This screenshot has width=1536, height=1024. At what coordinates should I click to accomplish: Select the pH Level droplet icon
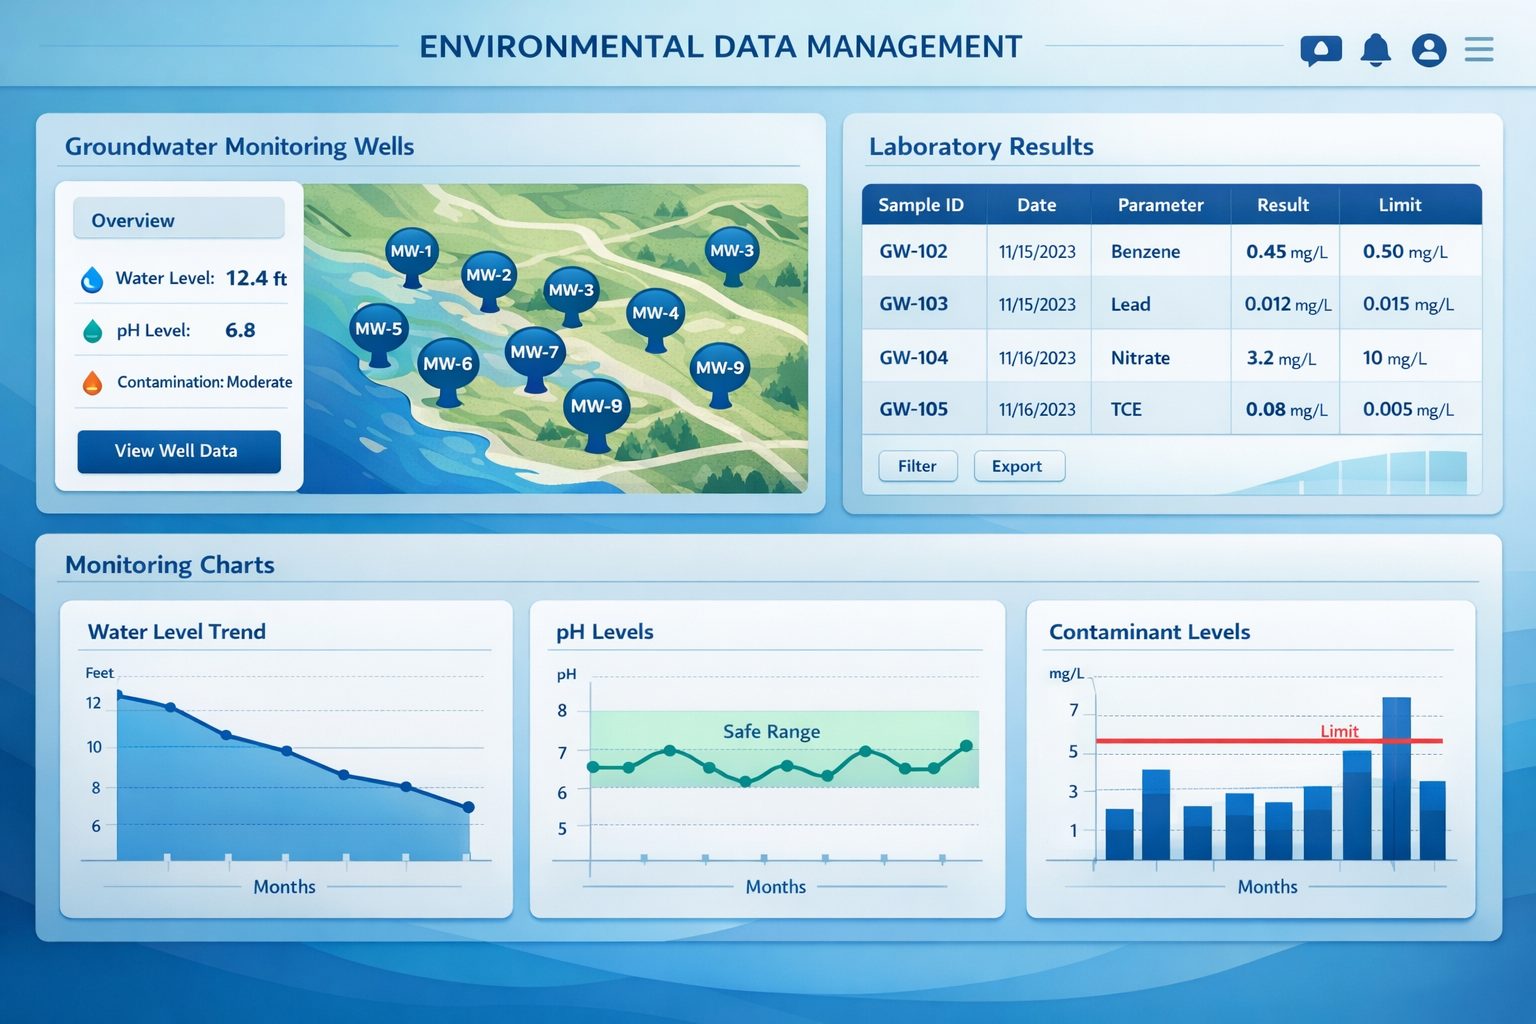[92, 330]
